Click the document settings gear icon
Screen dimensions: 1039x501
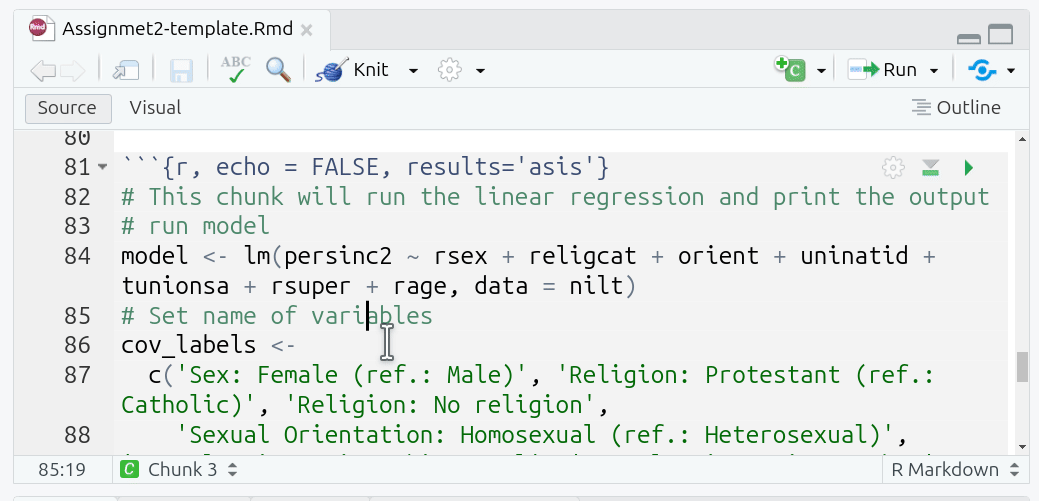pos(449,70)
